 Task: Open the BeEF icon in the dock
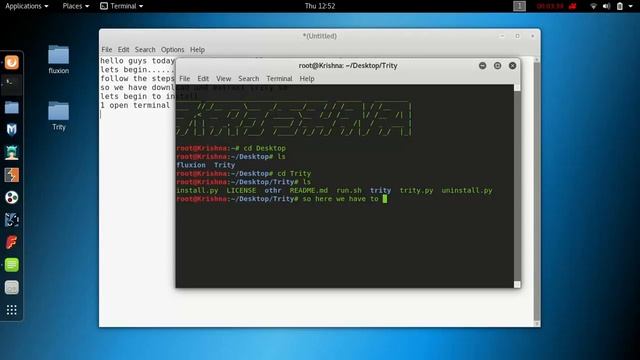point(11,220)
